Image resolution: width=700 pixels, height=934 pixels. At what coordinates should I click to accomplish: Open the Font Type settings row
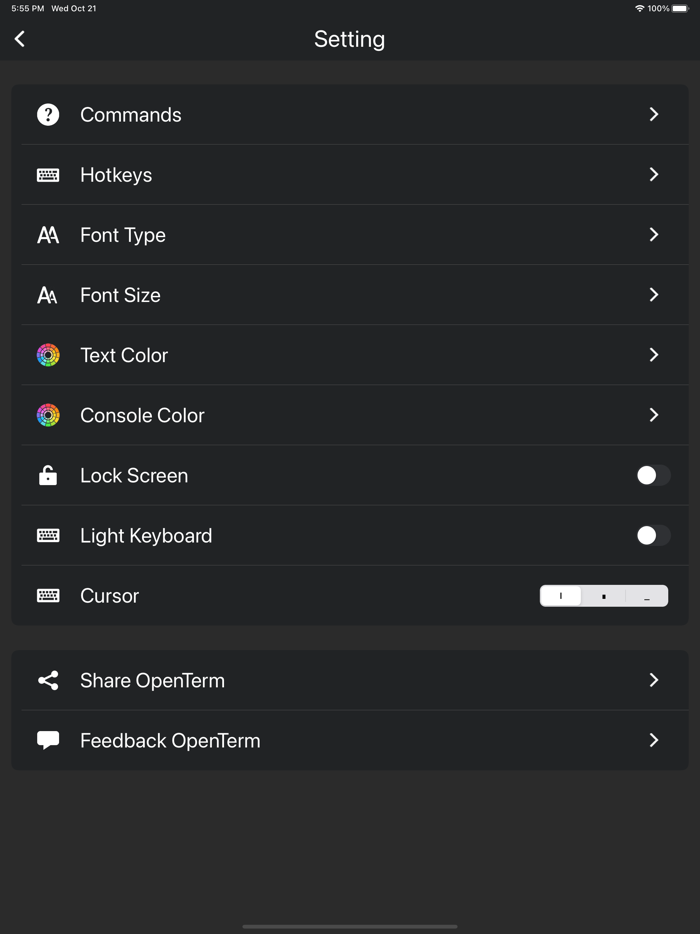(x=123, y=235)
